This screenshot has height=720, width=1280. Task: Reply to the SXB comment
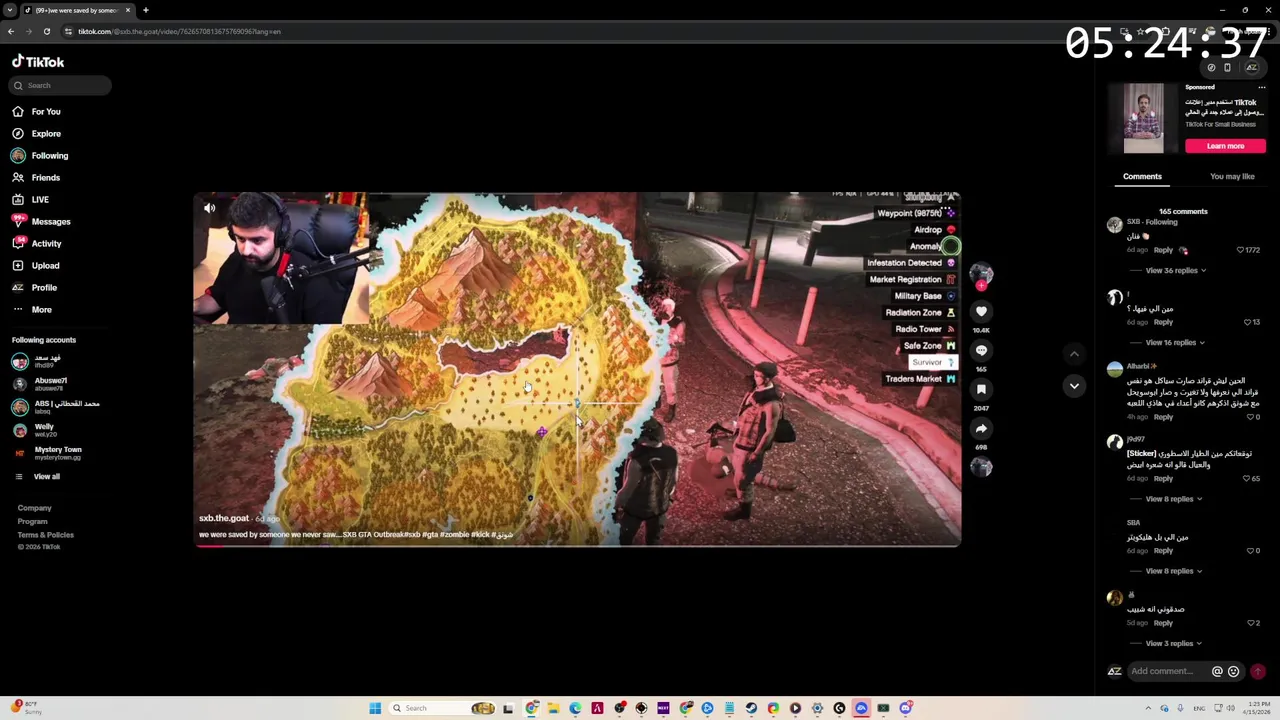click(x=1163, y=250)
